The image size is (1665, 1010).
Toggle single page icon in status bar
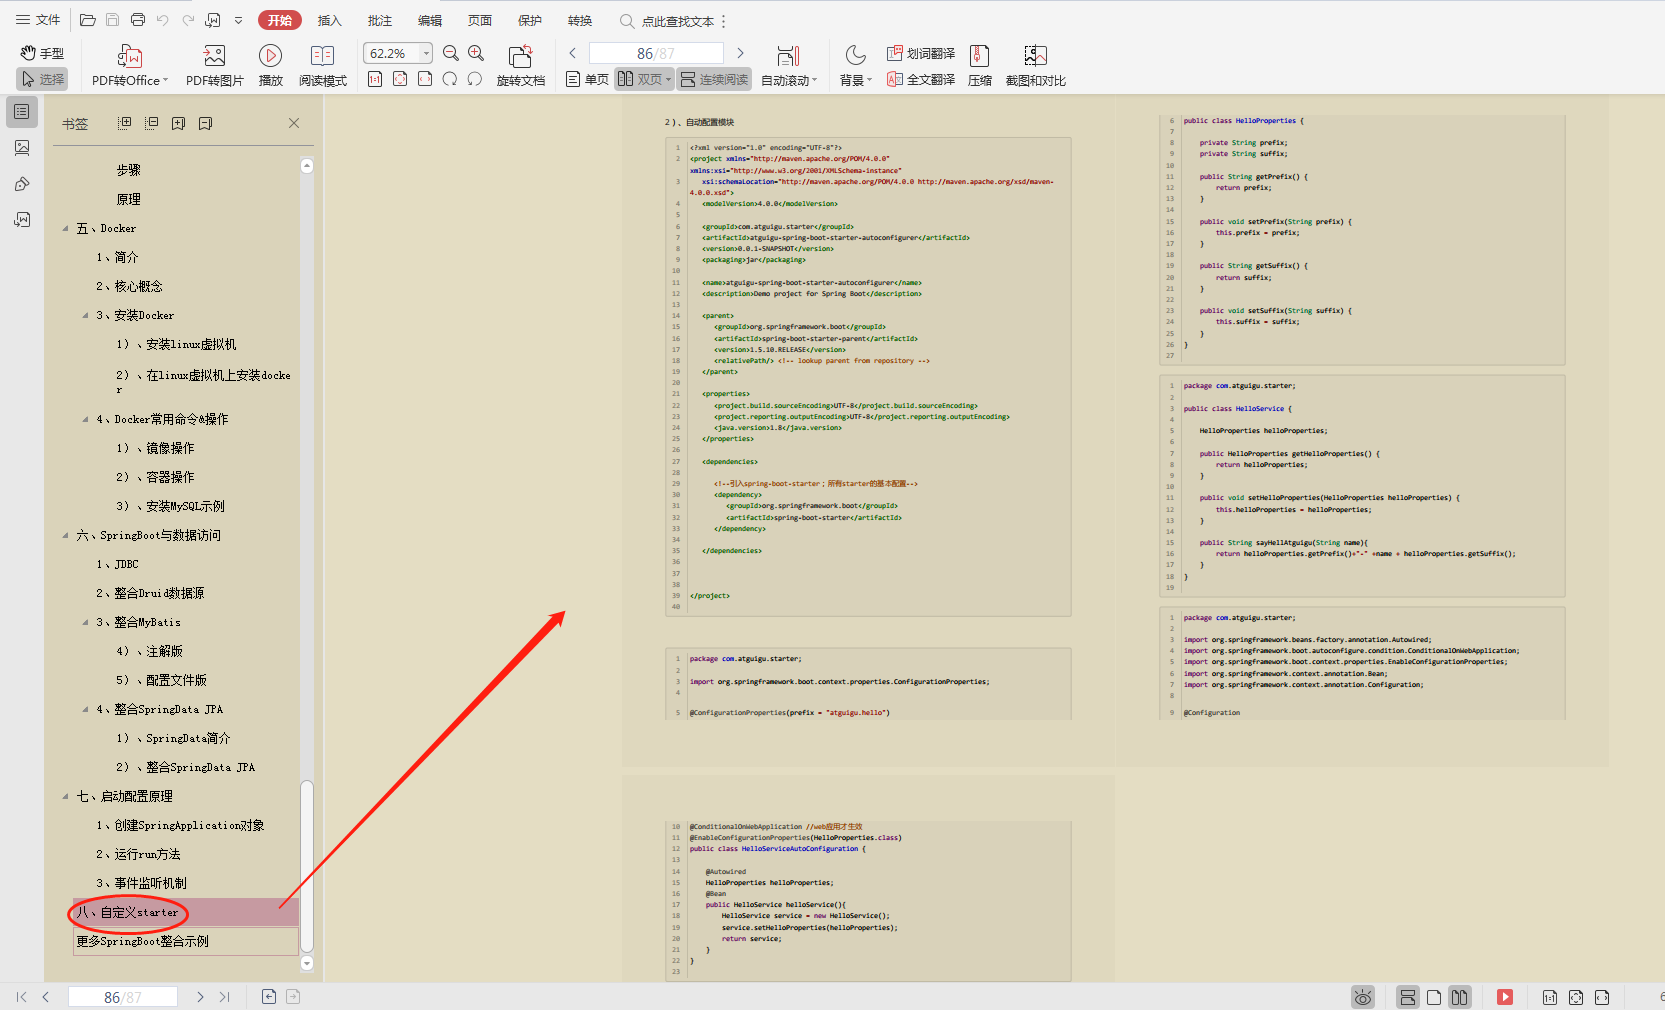tap(1434, 997)
